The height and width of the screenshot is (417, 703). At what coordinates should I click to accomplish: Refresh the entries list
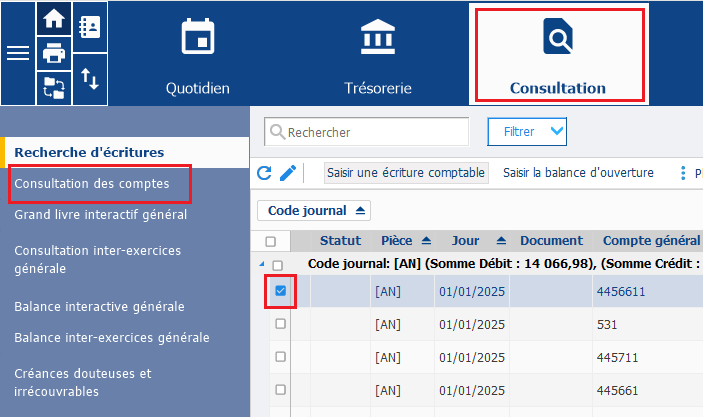tap(265, 173)
